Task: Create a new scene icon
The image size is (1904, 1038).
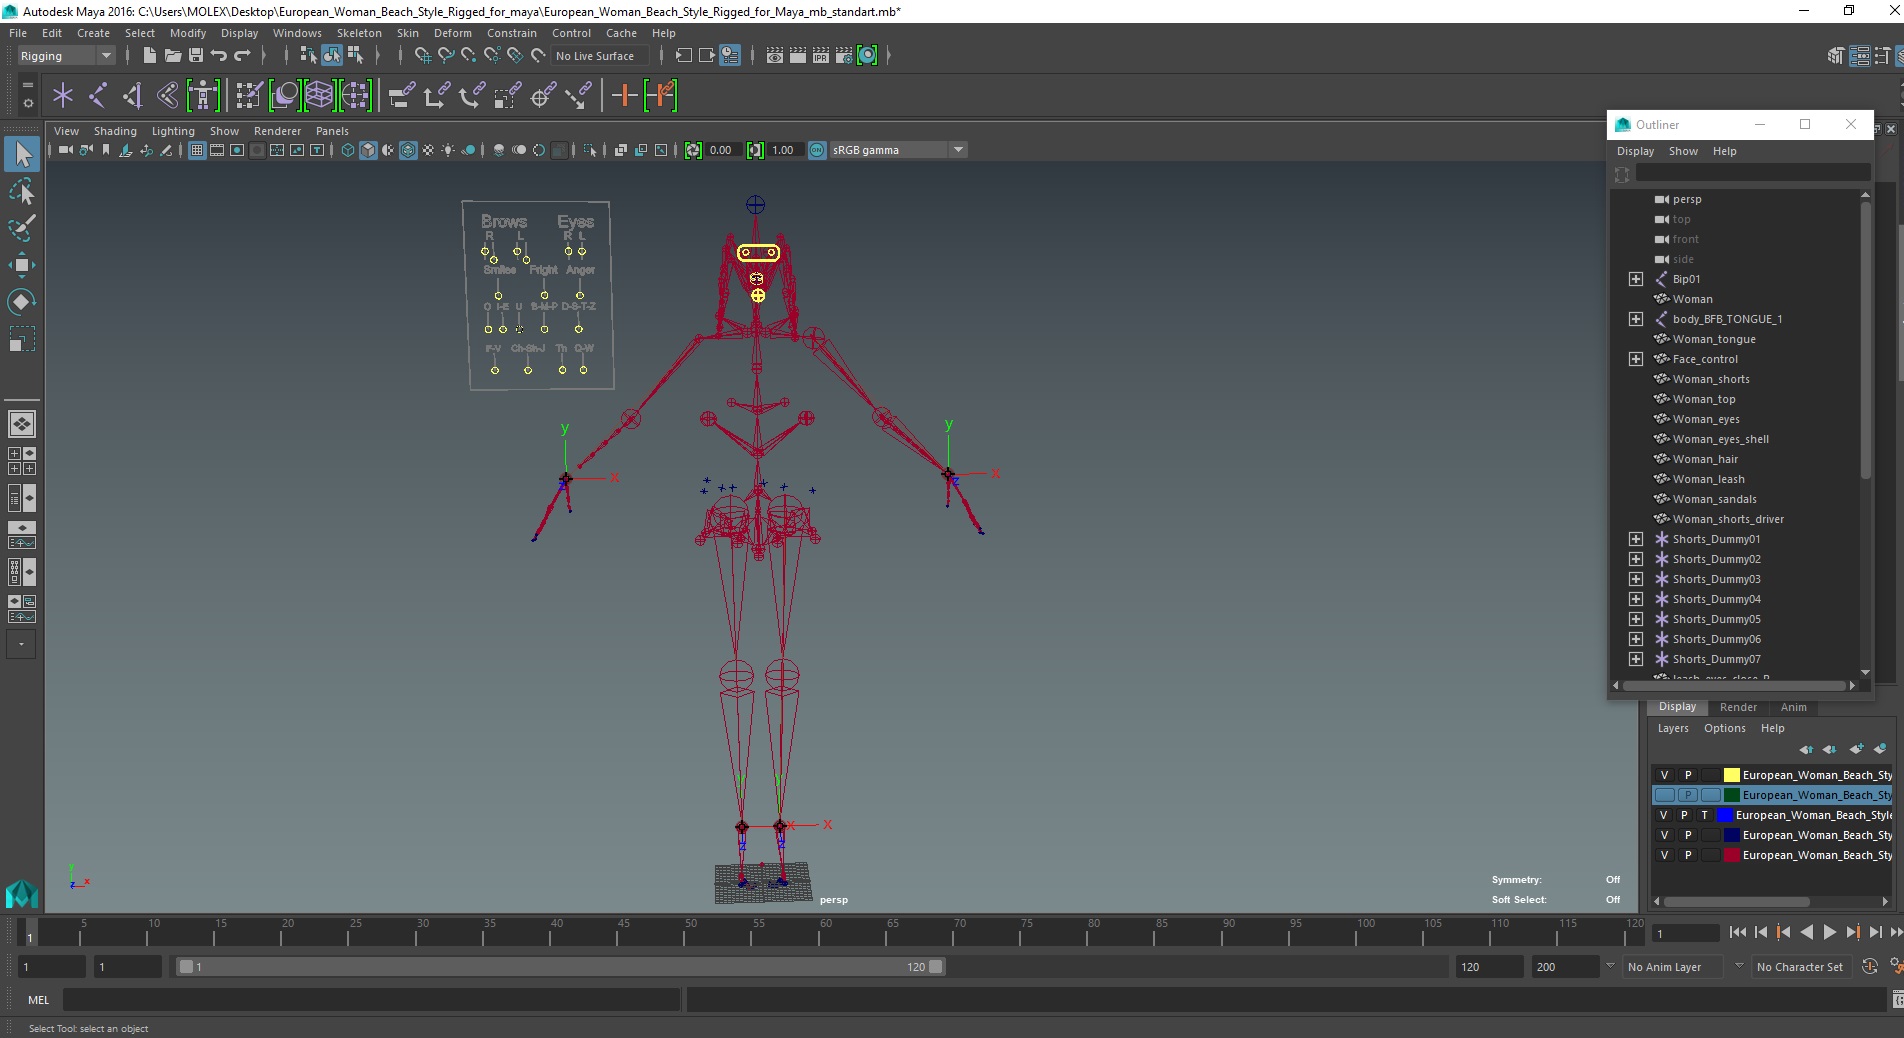Action: 149,55
